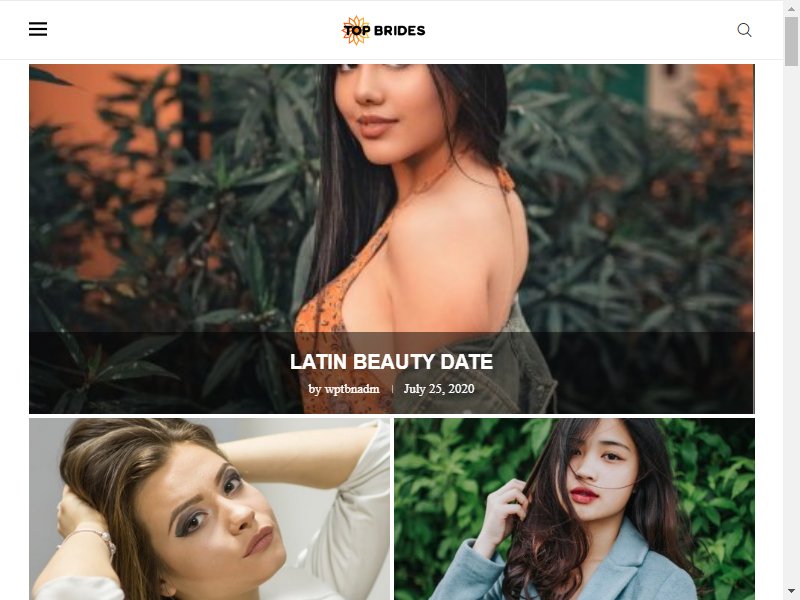
Task: Click the scrollbar track below the thumb
Action: point(791,327)
